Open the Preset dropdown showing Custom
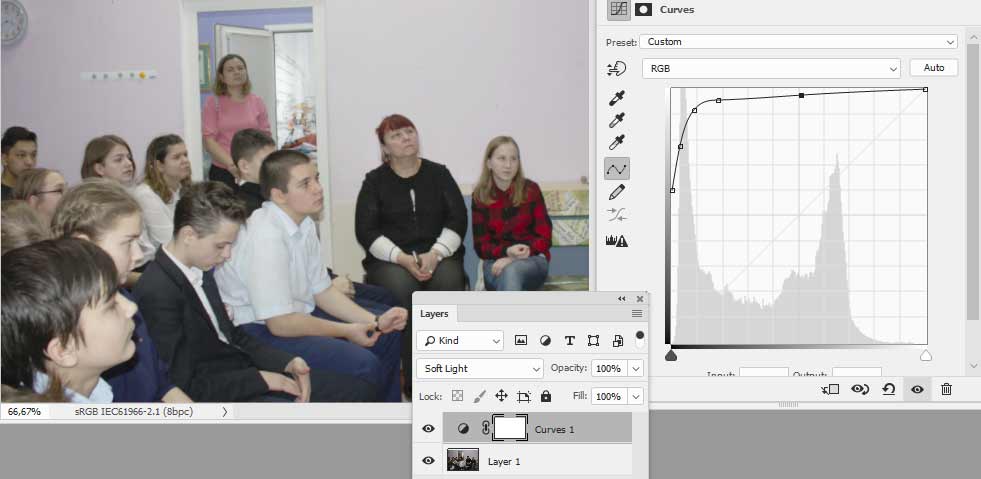981x479 pixels. tap(798, 42)
